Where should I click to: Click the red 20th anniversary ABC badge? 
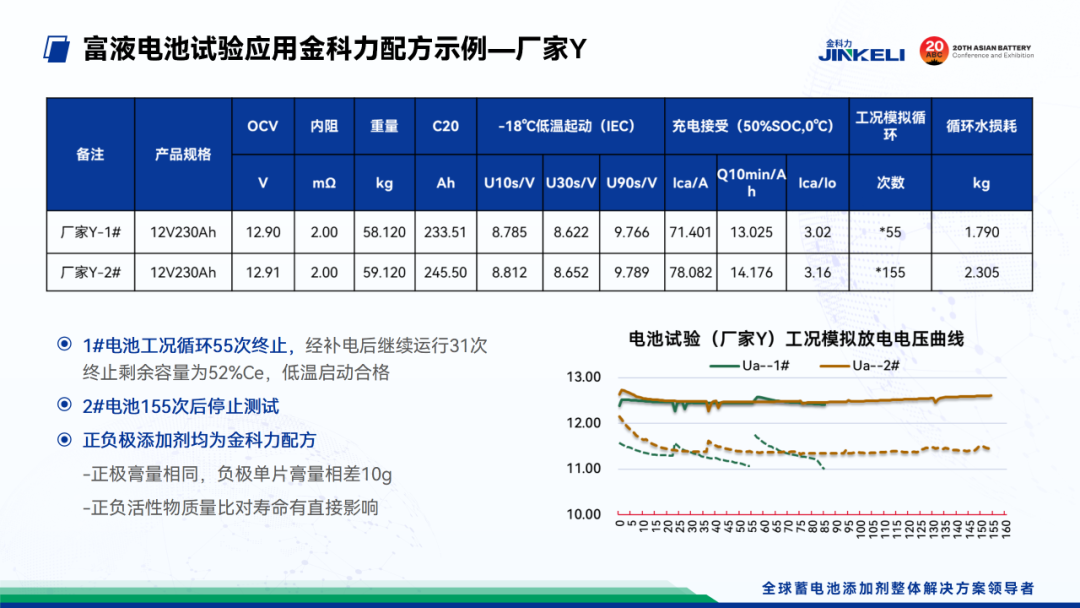pos(933,50)
